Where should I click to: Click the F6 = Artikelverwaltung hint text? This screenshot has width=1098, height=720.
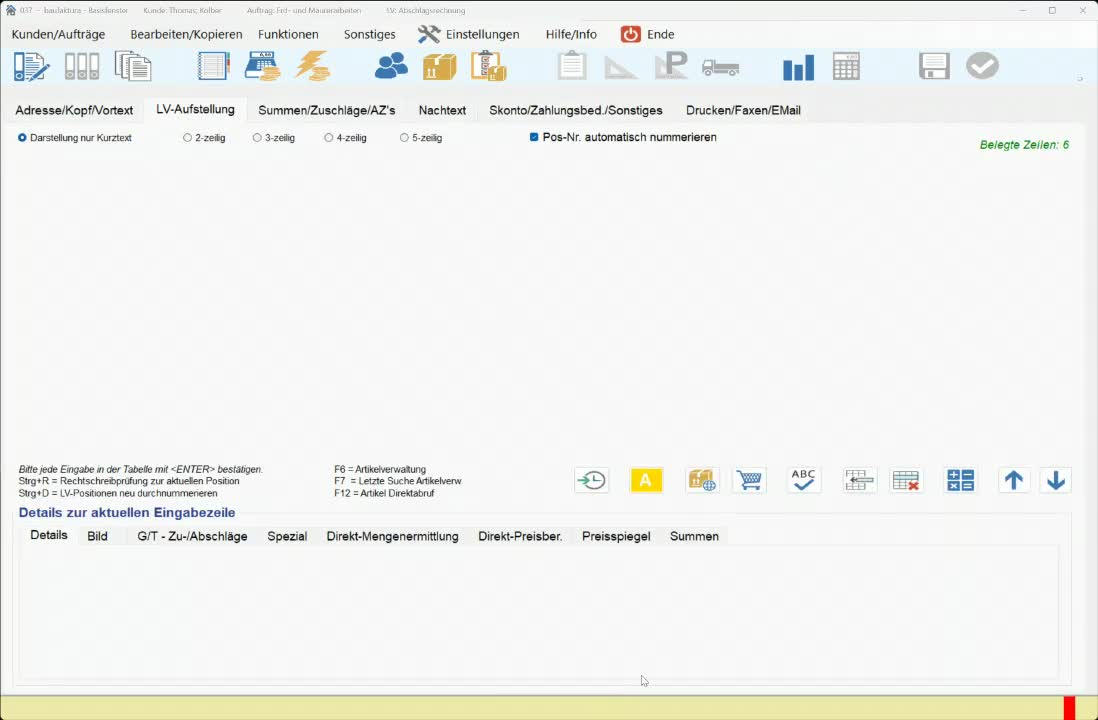click(380, 469)
